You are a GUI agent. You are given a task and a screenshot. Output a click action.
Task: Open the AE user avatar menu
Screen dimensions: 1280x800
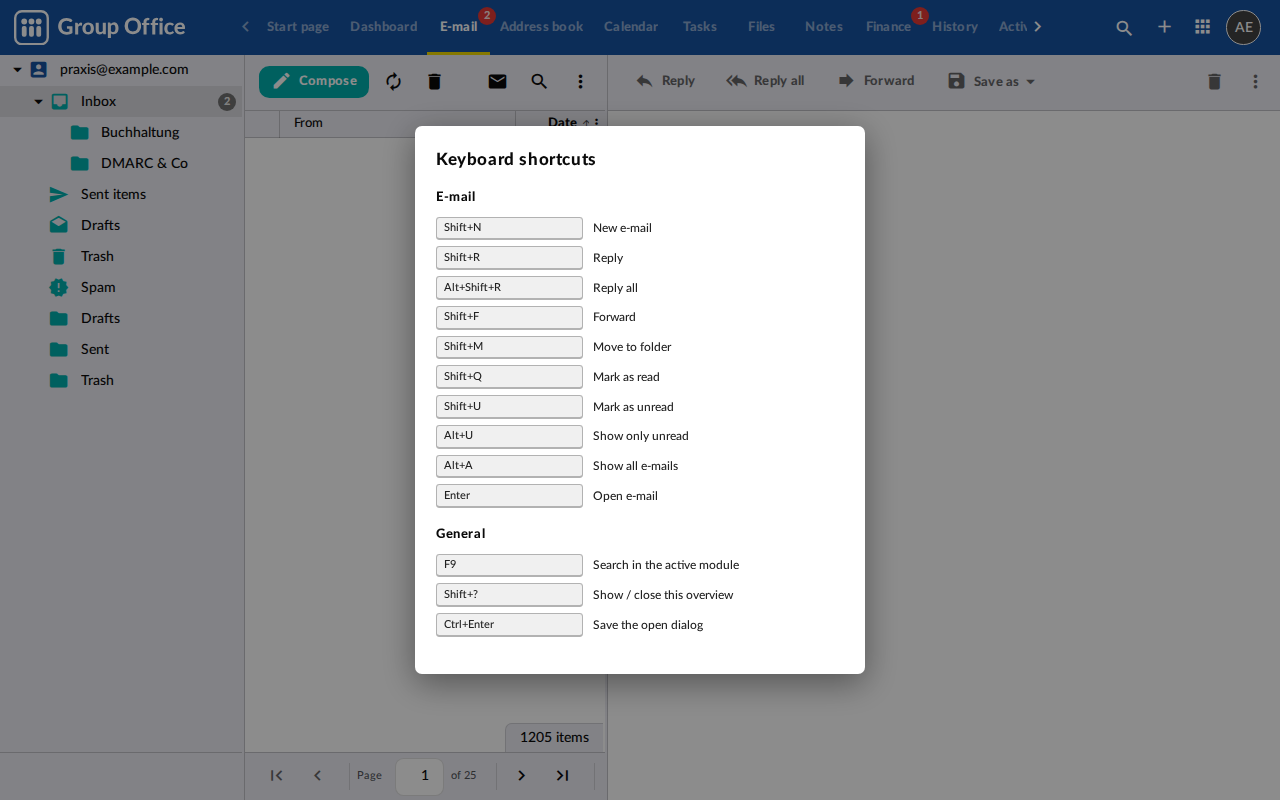pos(1243,27)
